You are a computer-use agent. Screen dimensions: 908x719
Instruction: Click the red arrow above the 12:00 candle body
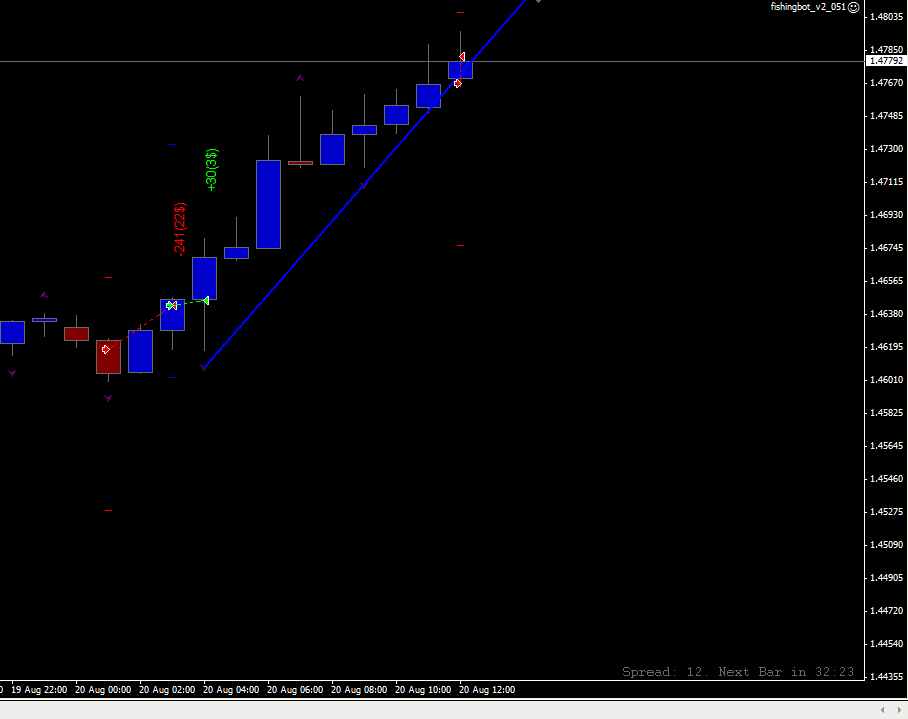point(462,56)
